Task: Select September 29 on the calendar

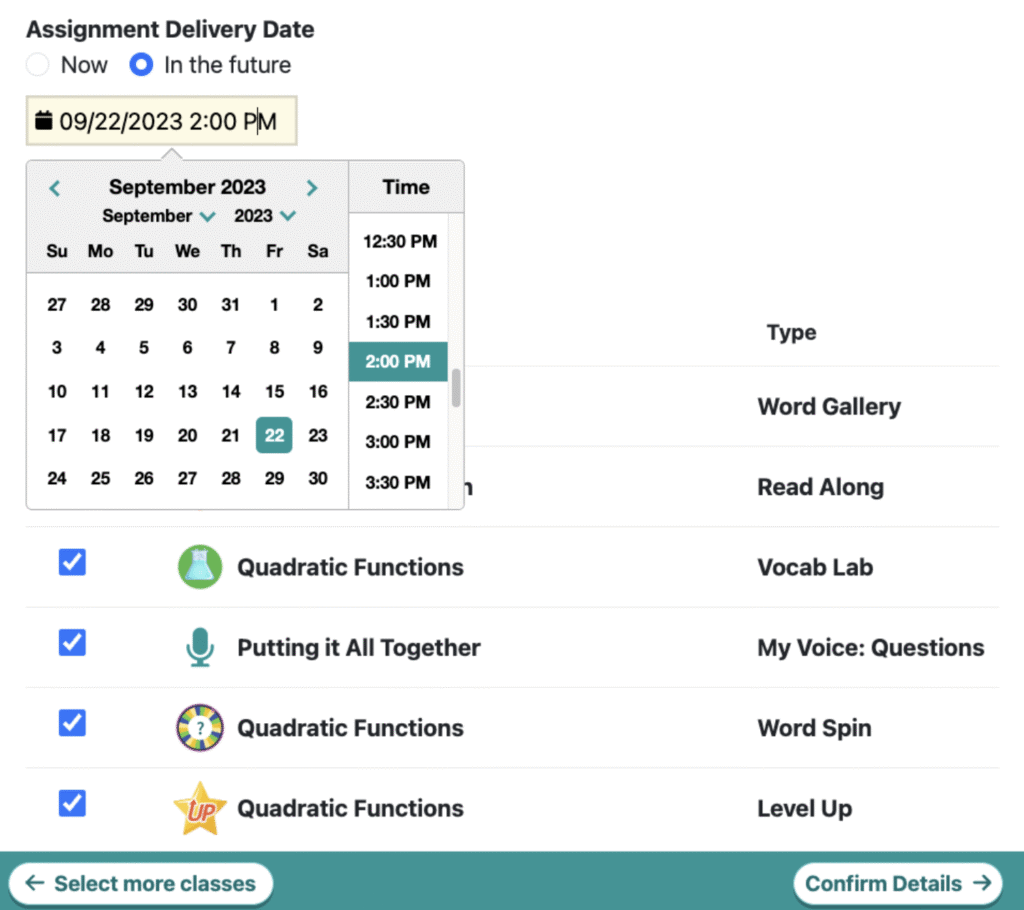Action: pyautogui.click(x=274, y=478)
